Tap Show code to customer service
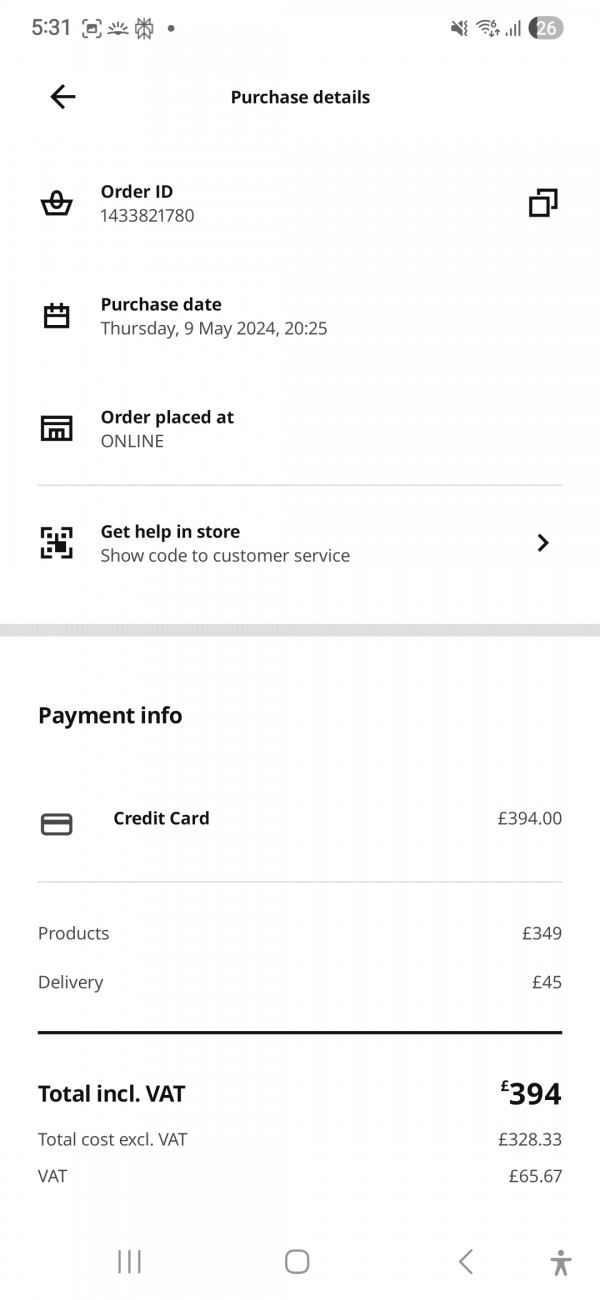Viewport: 600px width, 1300px height. (225, 556)
